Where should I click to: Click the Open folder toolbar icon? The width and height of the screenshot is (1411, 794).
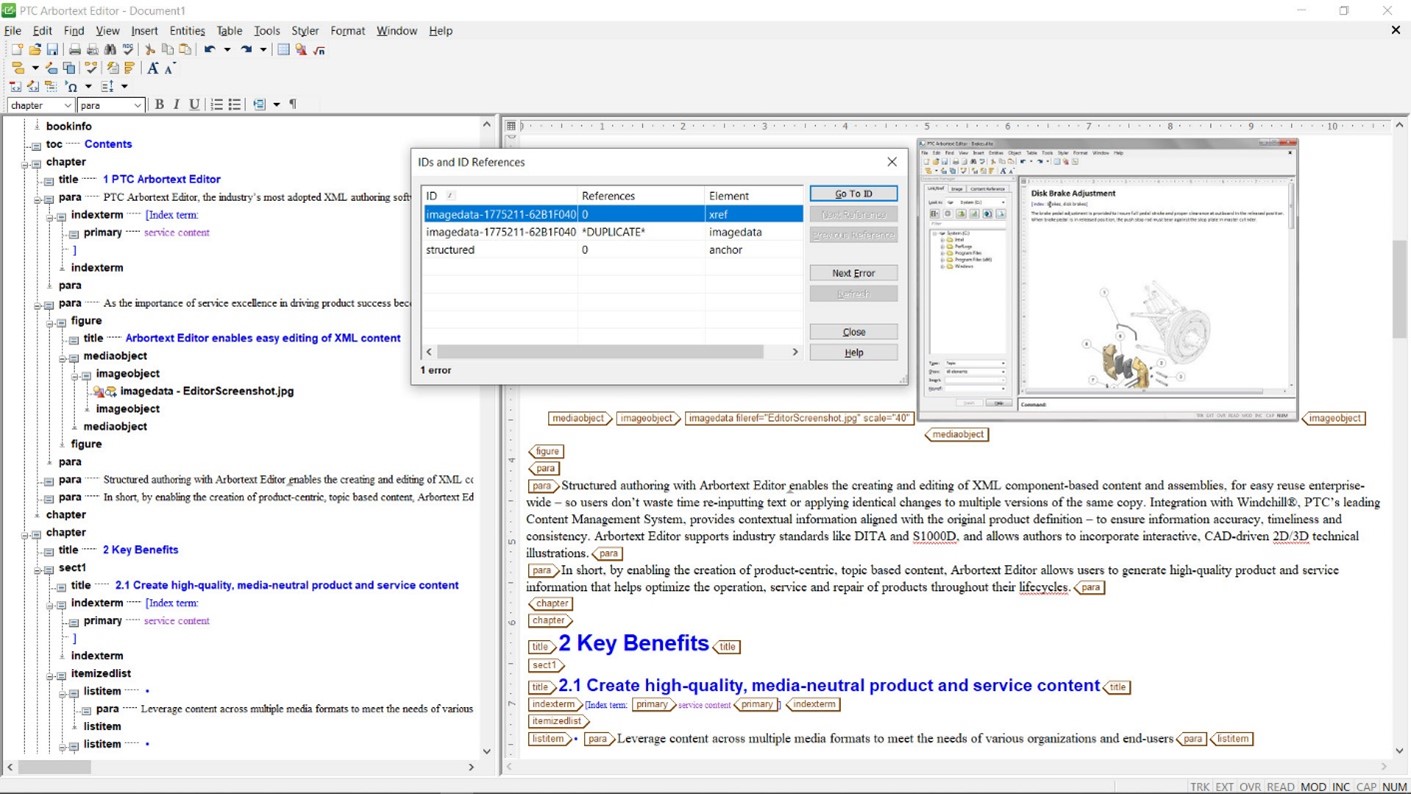[x=35, y=49]
